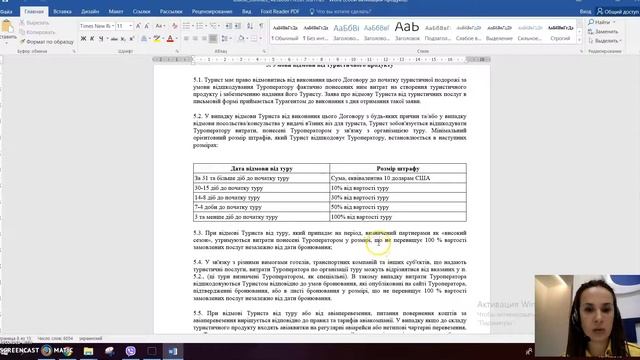Toggle strikethrough formatting
The width and height of the screenshot is (640, 360).
114,39
